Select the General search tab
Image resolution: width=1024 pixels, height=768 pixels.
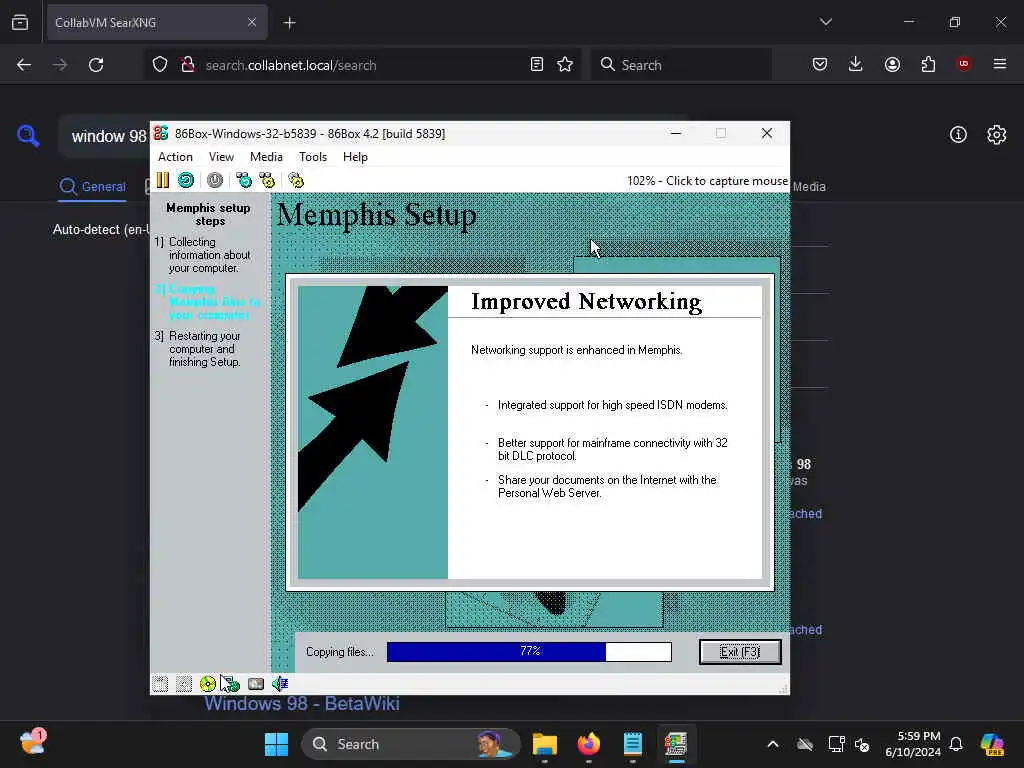click(92, 187)
